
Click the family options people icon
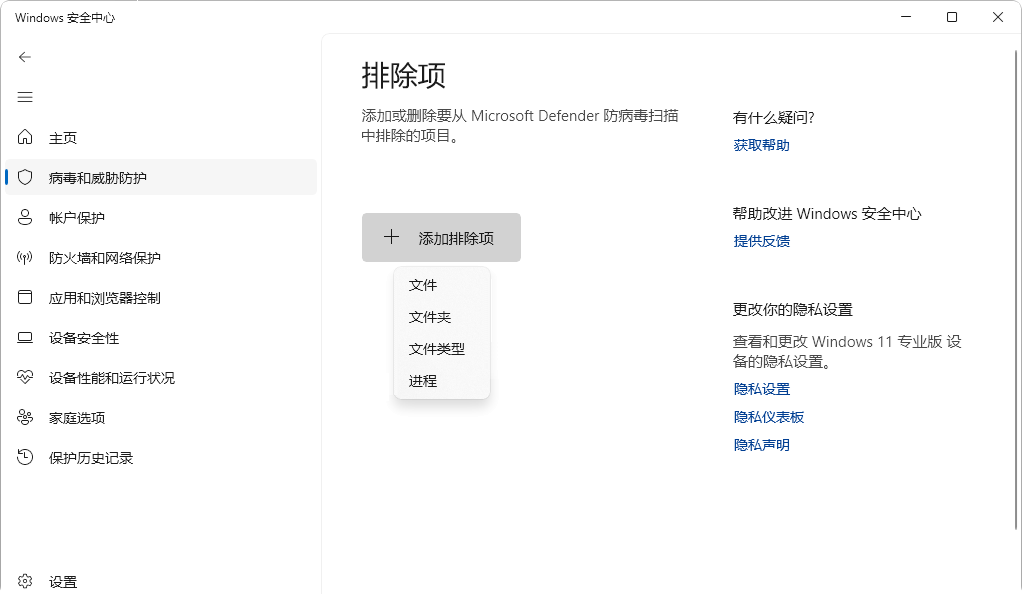click(x=25, y=418)
